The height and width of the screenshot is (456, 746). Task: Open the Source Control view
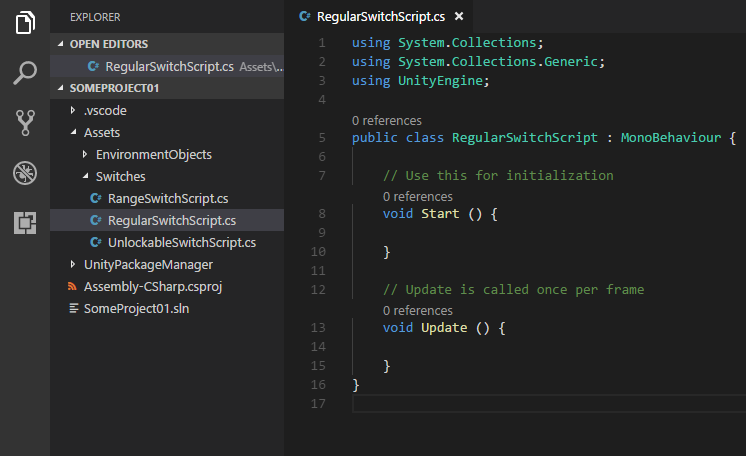25,123
